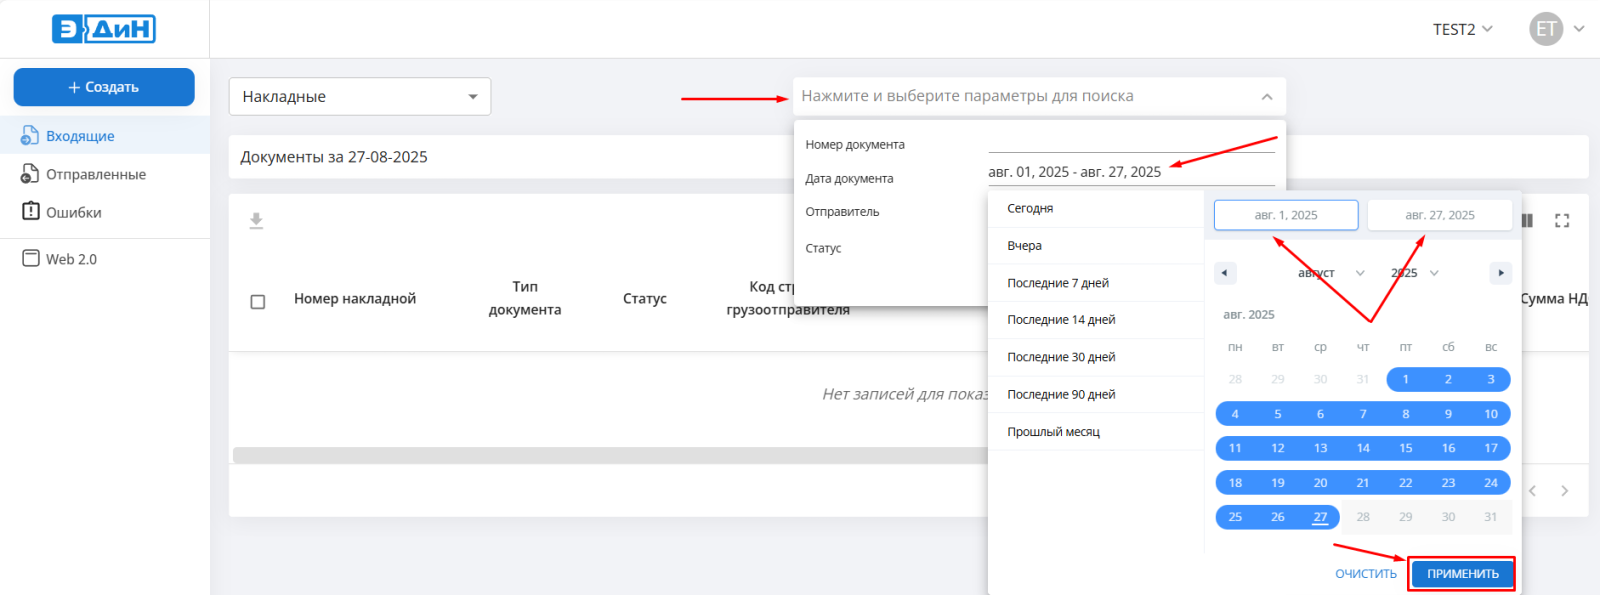This screenshot has height=595, width=1600.
Task: Toggle the select-all checkbox in table header
Action: pyautogui.click(x=258, y=302)
